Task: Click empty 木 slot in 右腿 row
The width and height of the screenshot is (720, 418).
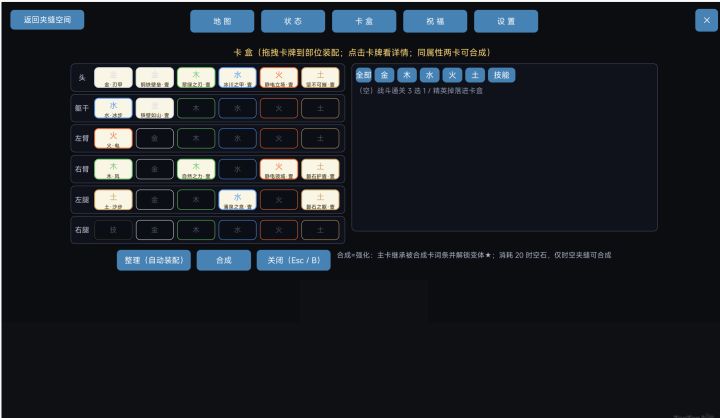Action: [196, 230]
